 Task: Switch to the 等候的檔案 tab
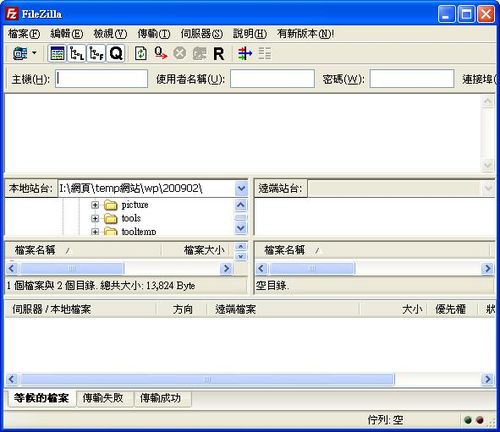(x=41, y=398)
